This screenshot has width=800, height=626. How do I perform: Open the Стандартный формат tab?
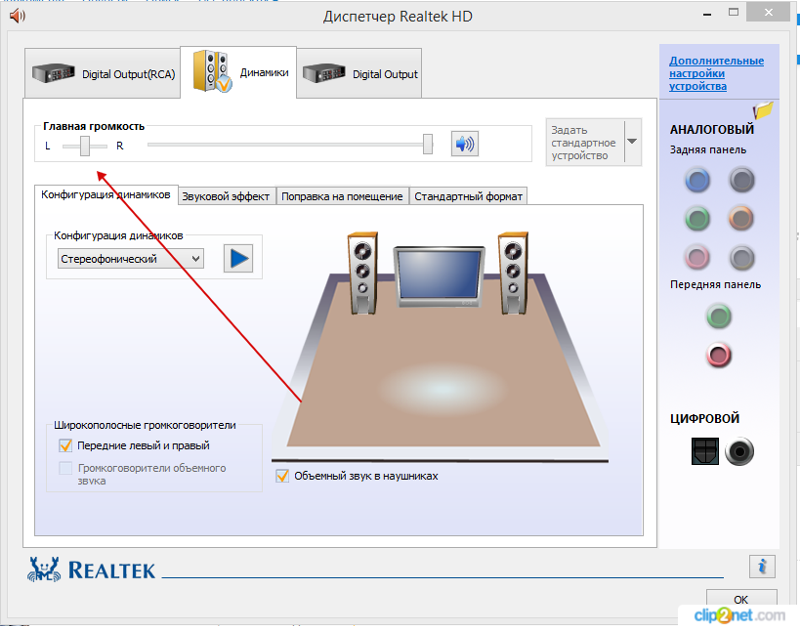point(468,196)
